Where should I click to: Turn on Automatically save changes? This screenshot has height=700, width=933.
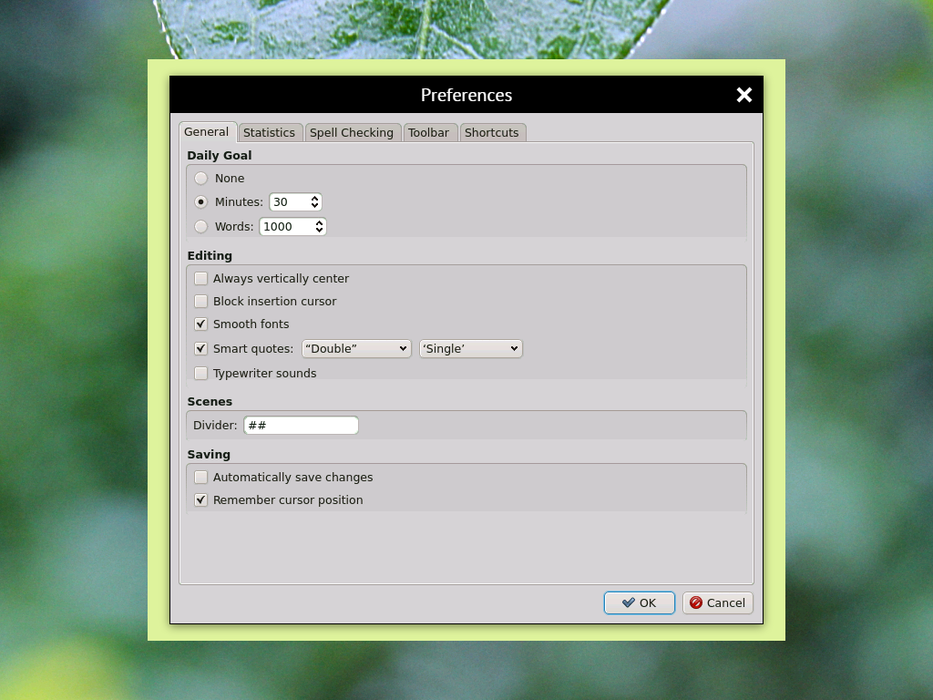[201, 478]
